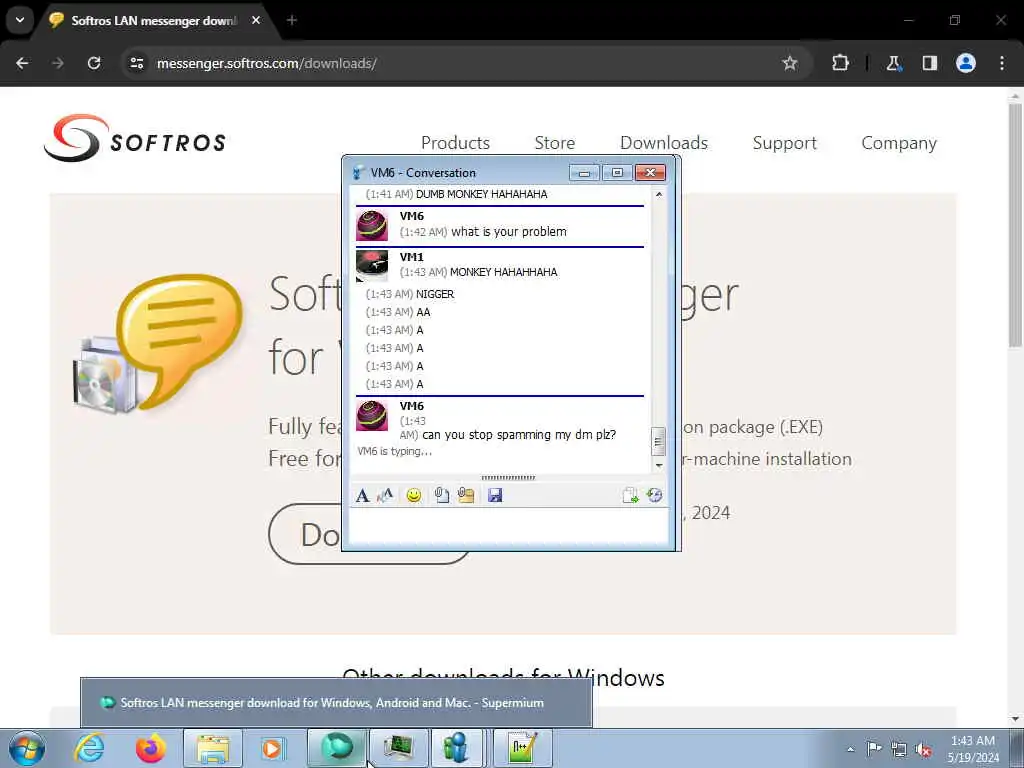Viewport: 1024px width, 768px height.
Task: Click the text 'what is your problem'
Action: (x=509, y=232)
